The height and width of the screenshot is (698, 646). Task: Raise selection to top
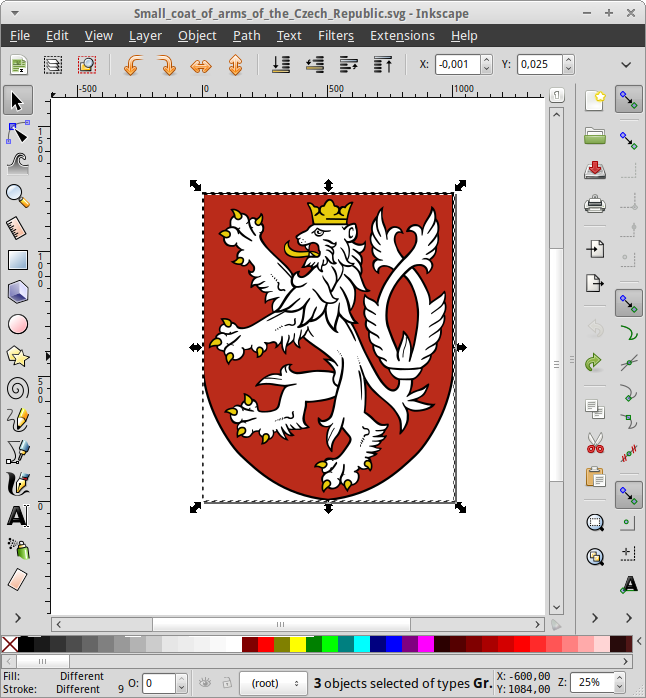point(383,65)
